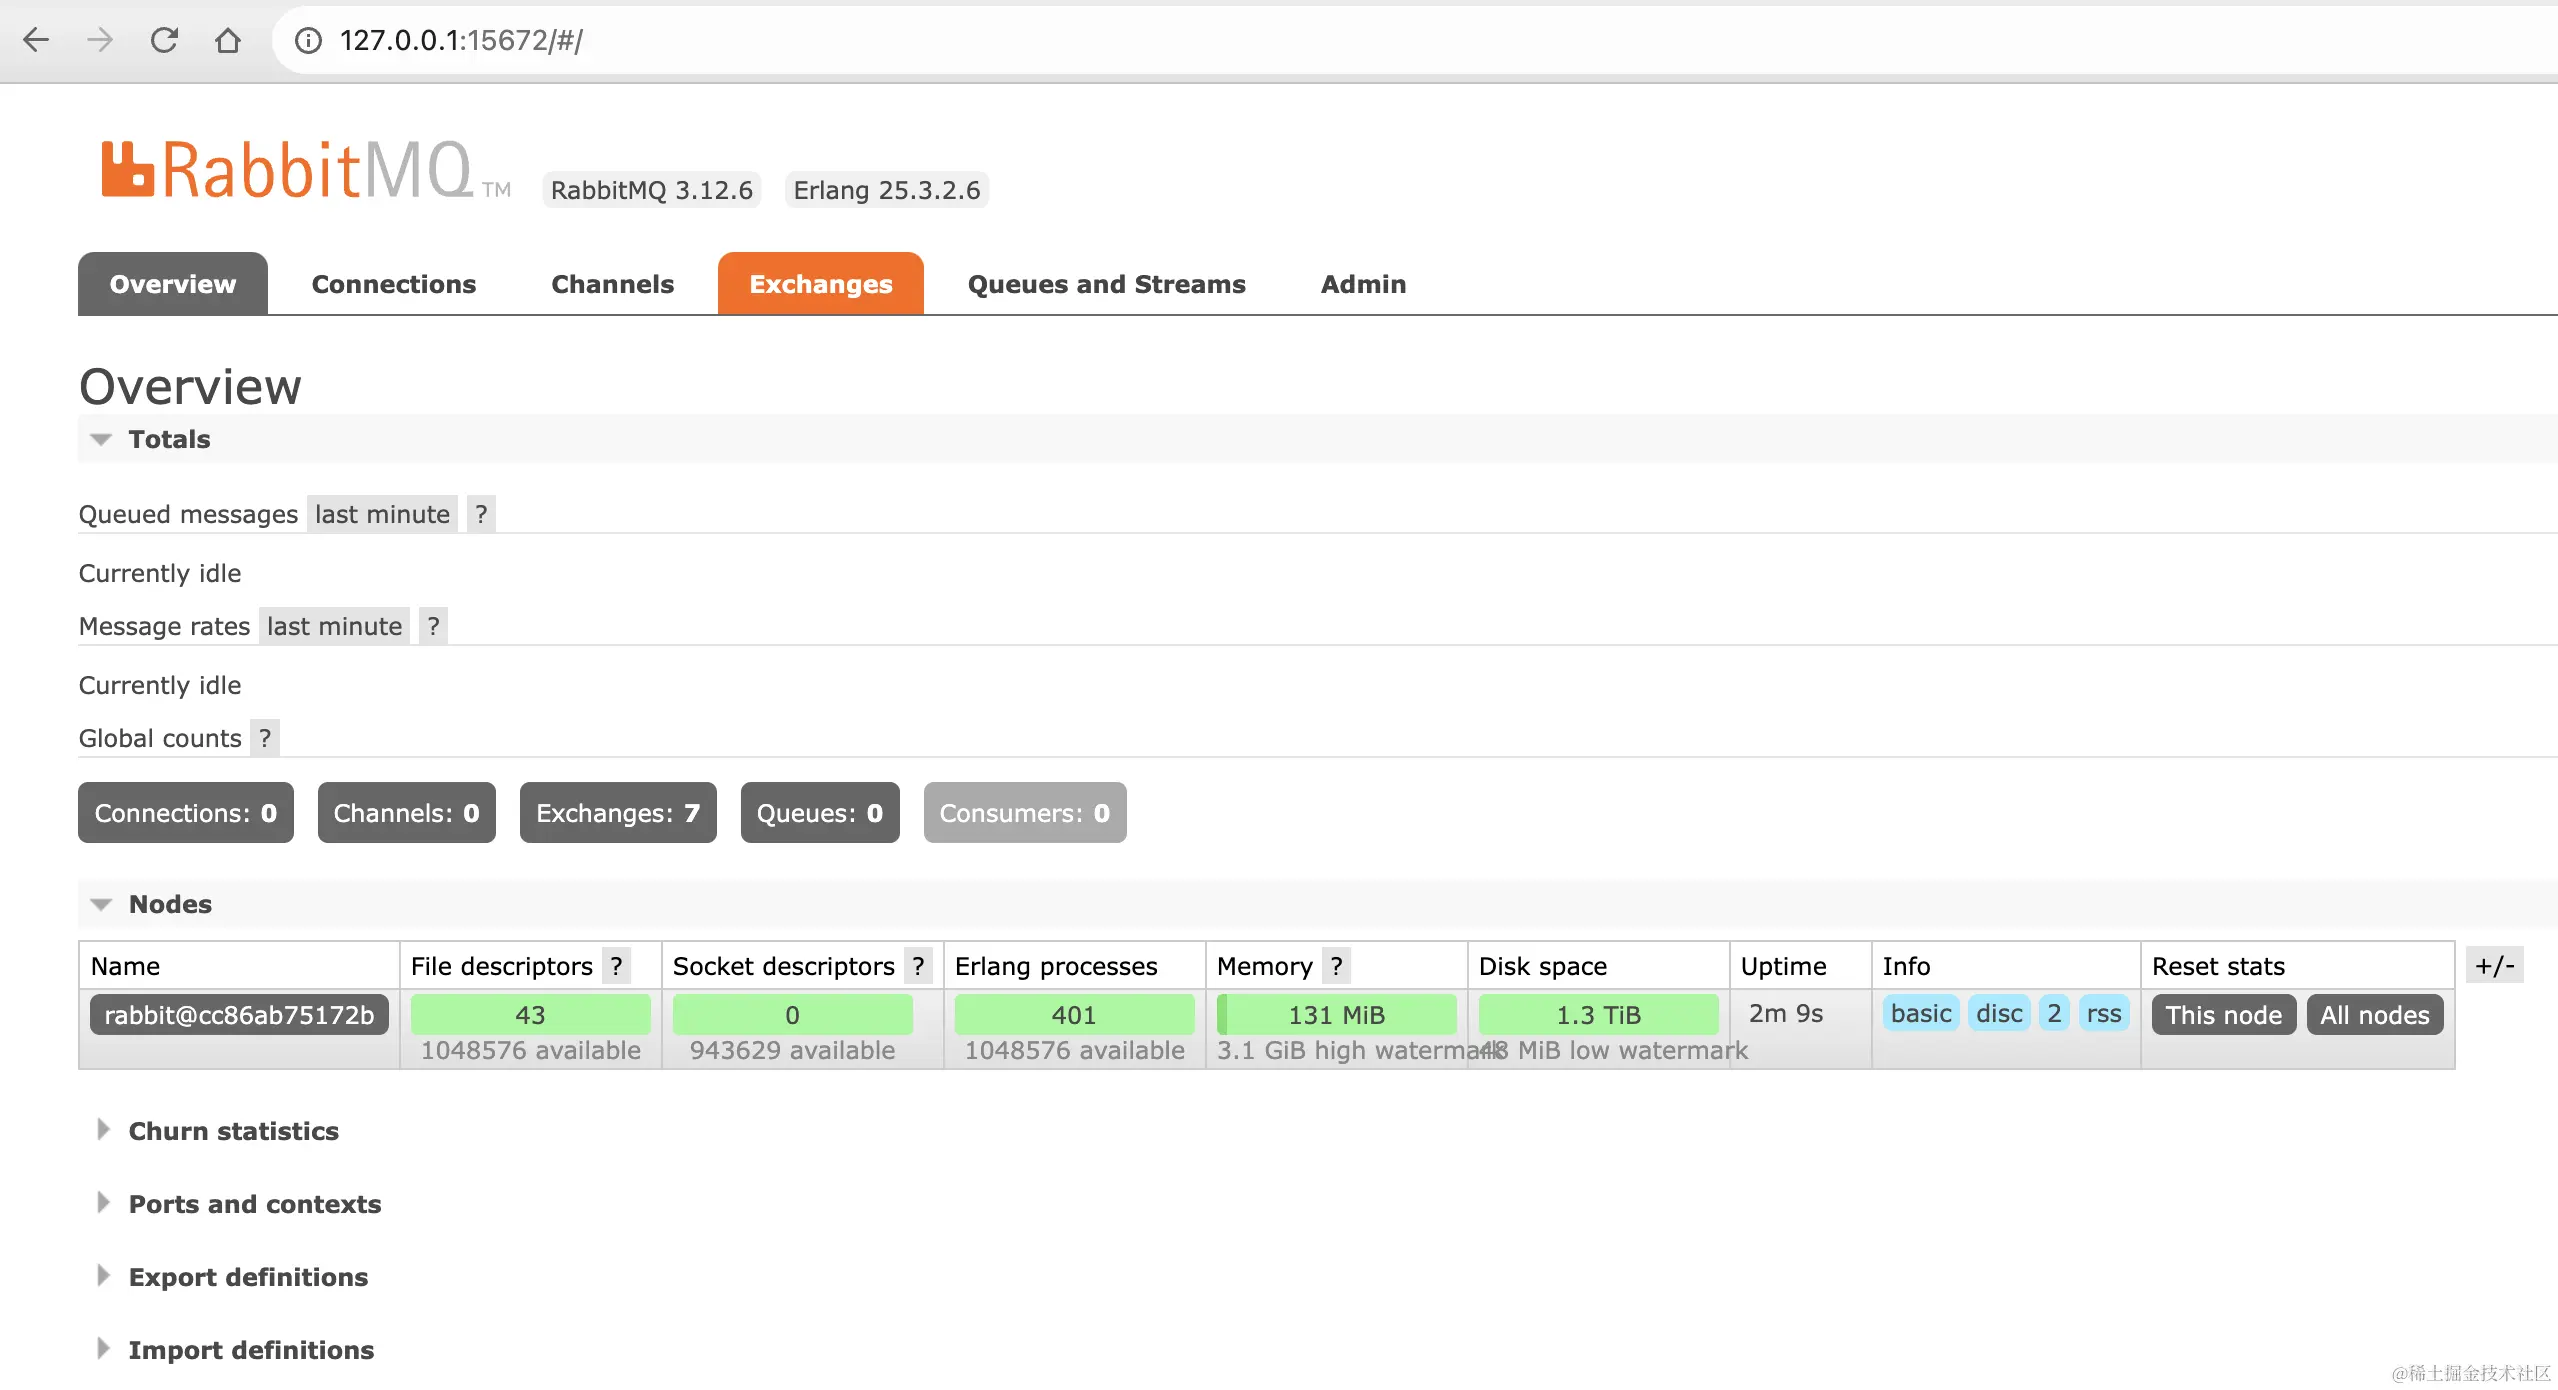Viewport: 2558px width, 1390px height.
Task: Click help icon beside Global counts
Action: 264,738
